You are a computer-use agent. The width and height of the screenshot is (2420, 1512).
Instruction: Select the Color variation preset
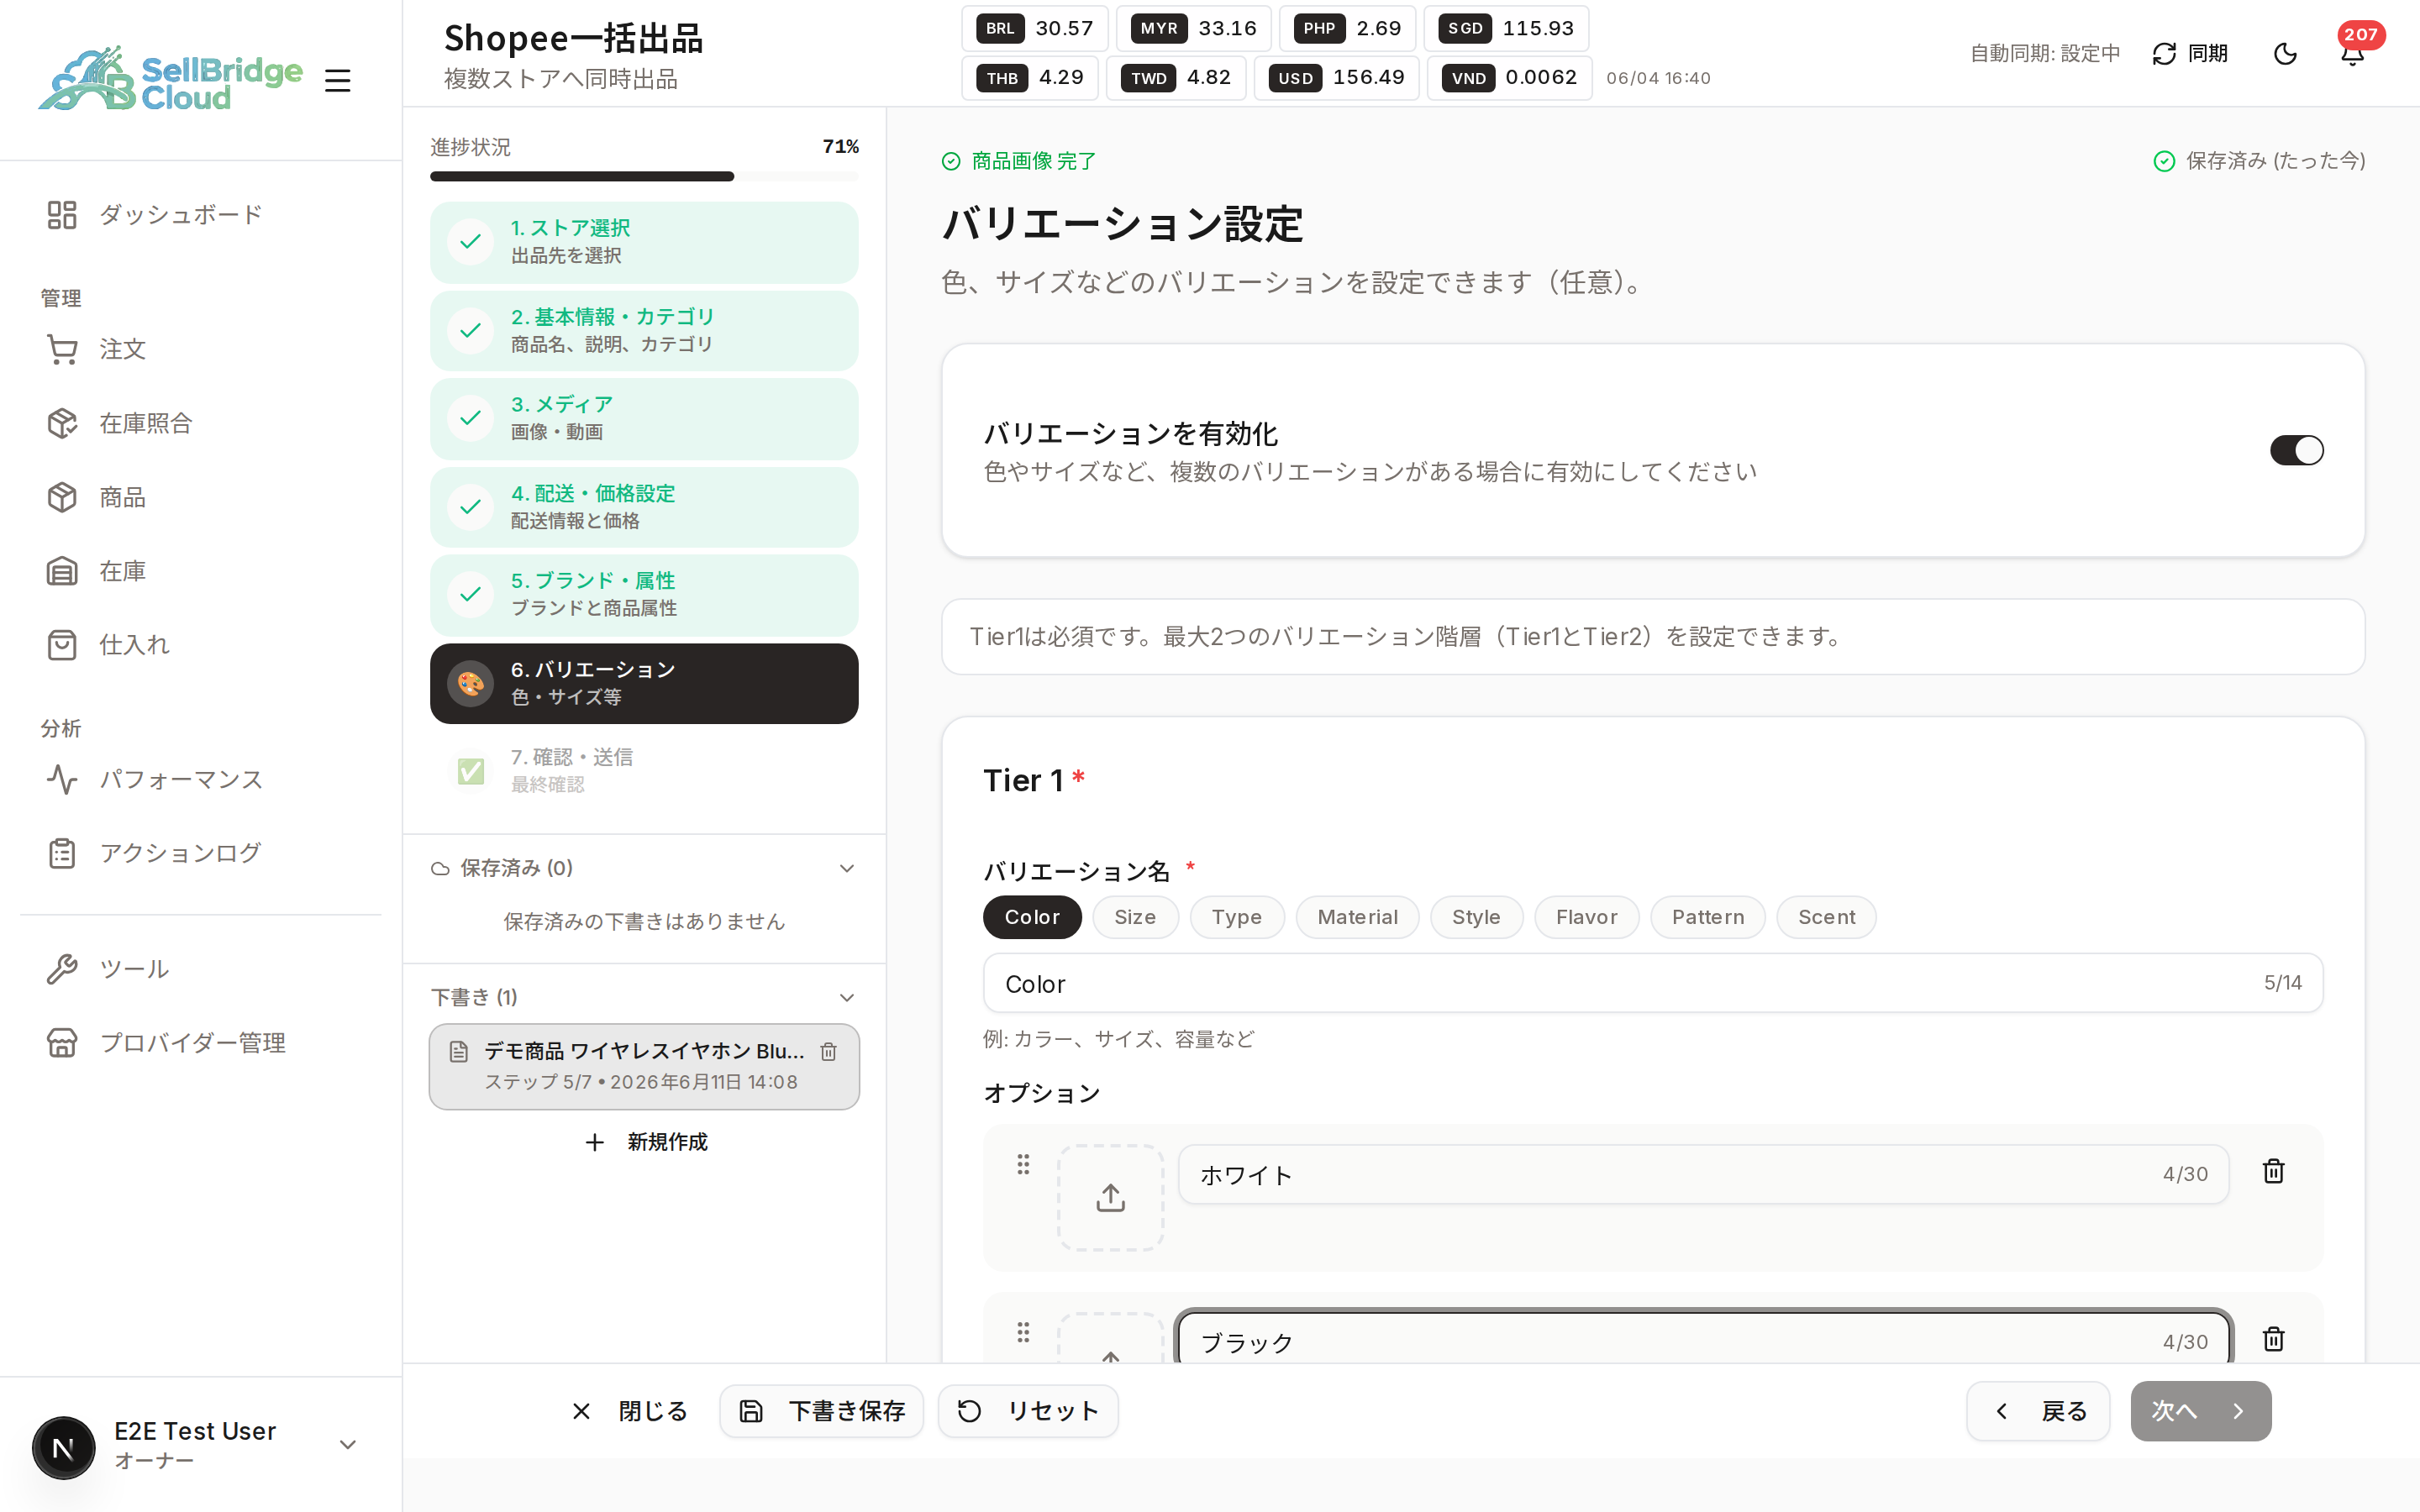1032,917
